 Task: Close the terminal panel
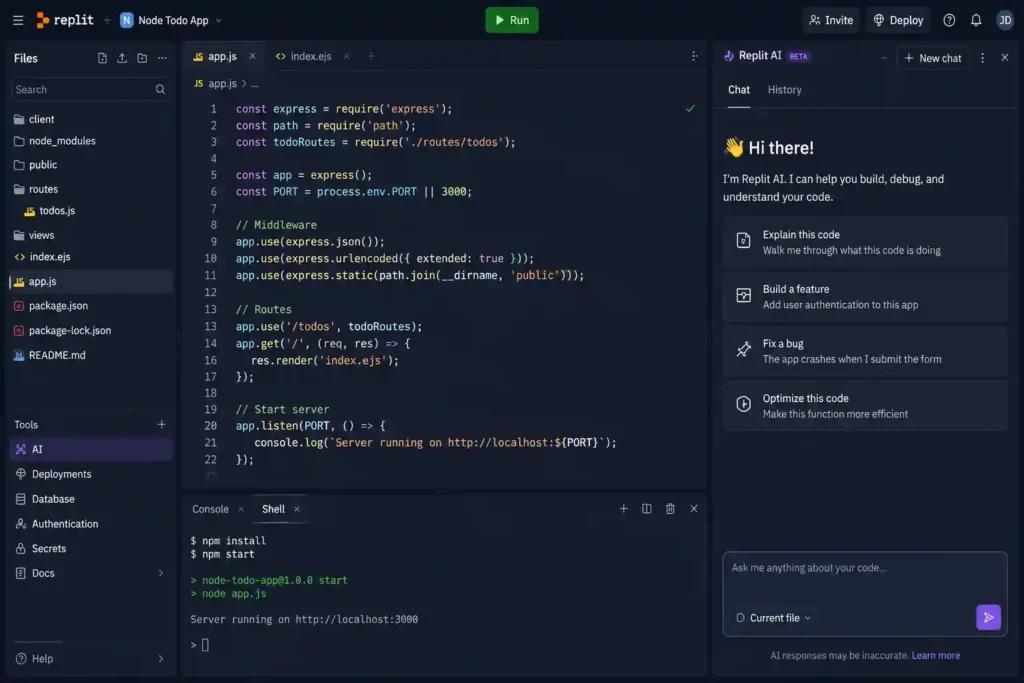[x=694, y=509]
